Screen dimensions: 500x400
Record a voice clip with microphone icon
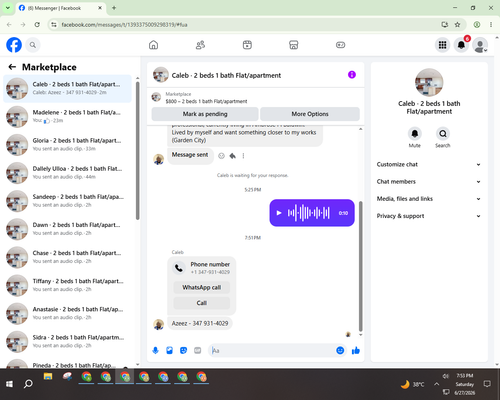(155, 350)
